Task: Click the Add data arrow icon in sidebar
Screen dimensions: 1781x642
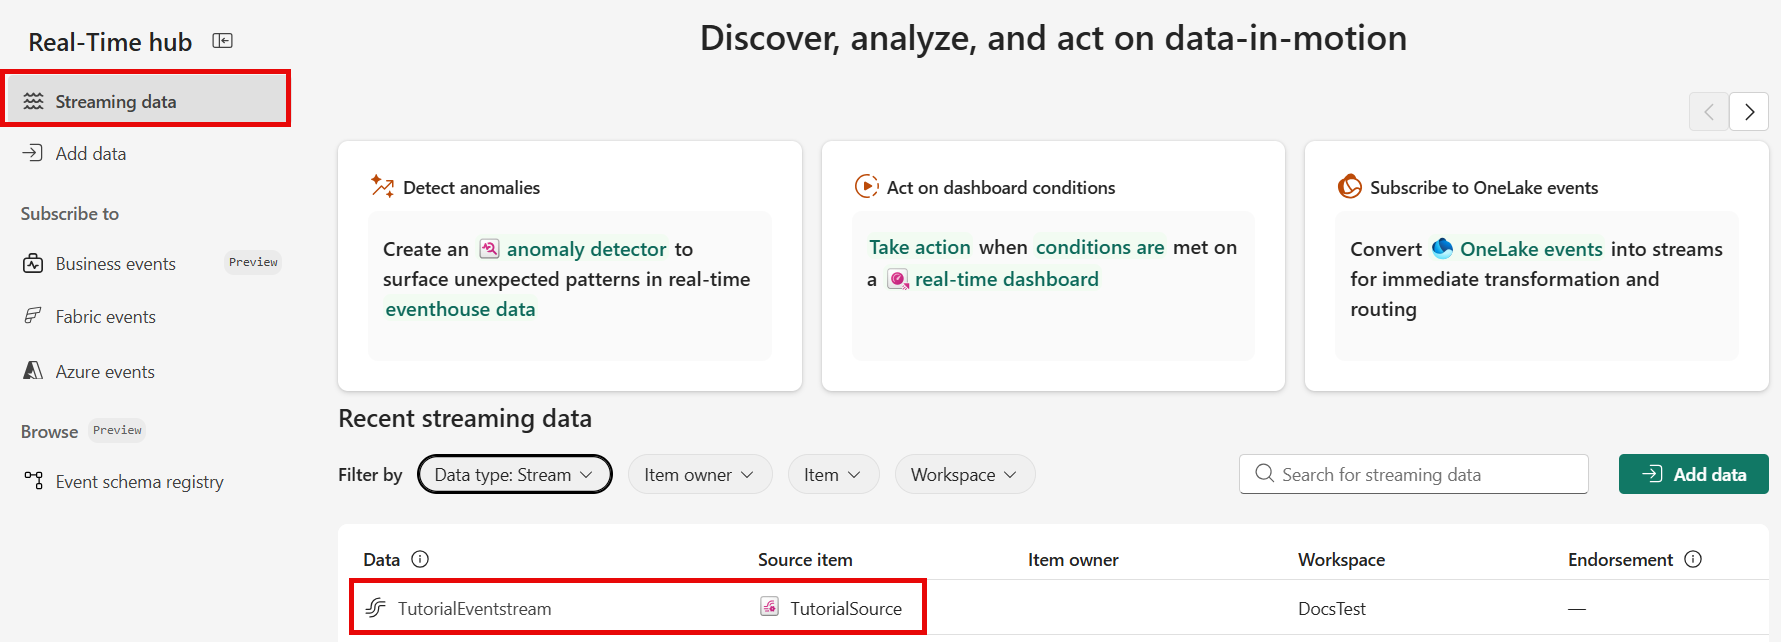Action: point(33,152)
